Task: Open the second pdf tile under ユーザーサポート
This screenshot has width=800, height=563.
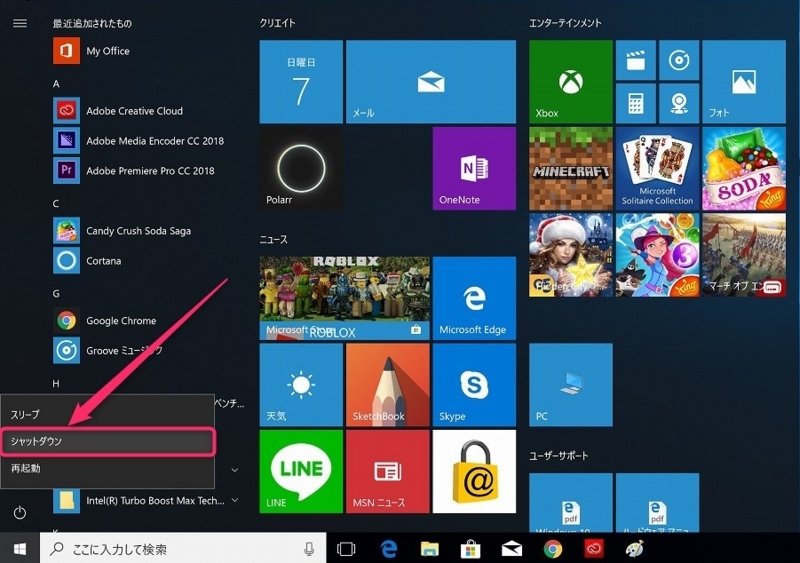Action: click(x=657, y=502)
